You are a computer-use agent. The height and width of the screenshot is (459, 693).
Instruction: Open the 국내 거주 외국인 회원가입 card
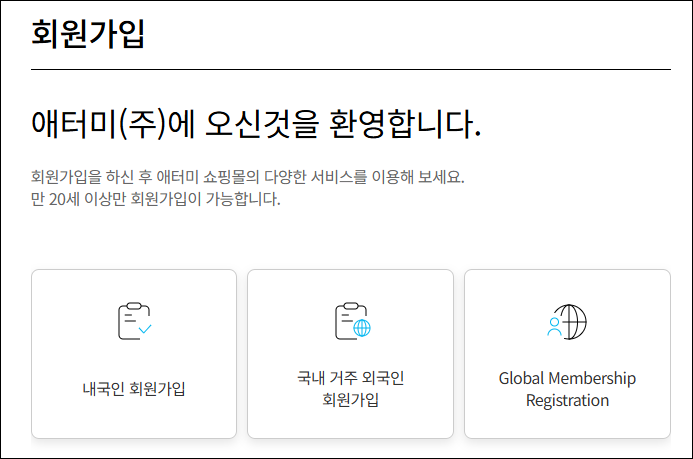(350, 354)
